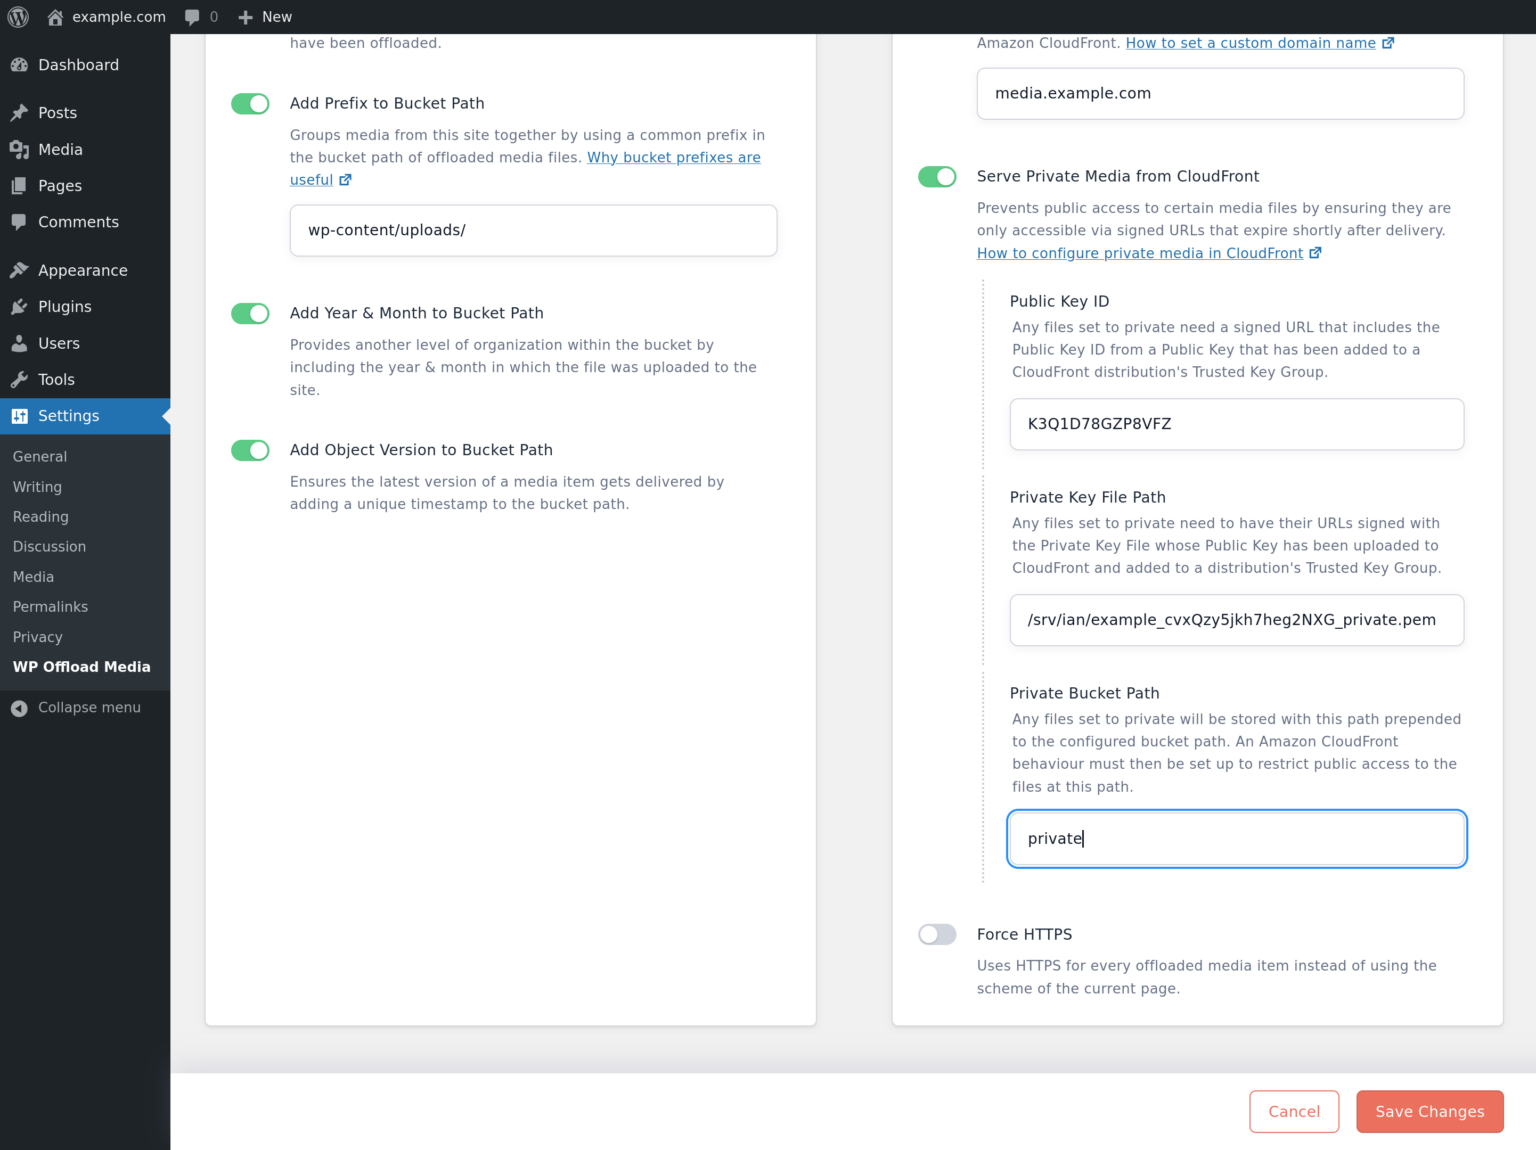Click the Users icon
Viewport: 1536px width, 1150px height.
(21, 343)
